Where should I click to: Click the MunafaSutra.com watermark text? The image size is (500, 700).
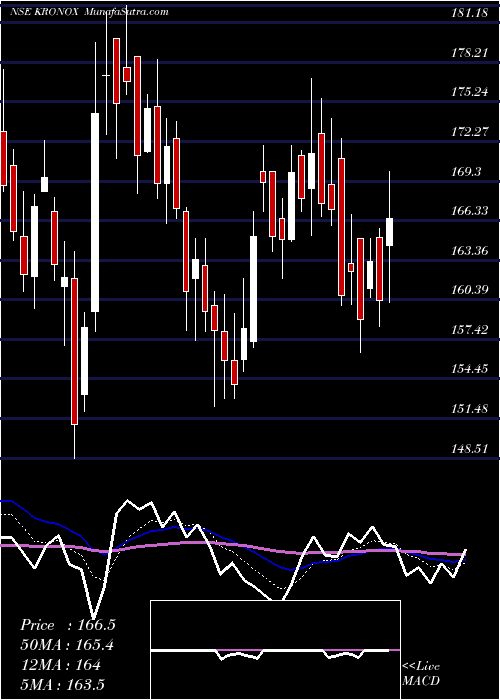click(126, 12)
